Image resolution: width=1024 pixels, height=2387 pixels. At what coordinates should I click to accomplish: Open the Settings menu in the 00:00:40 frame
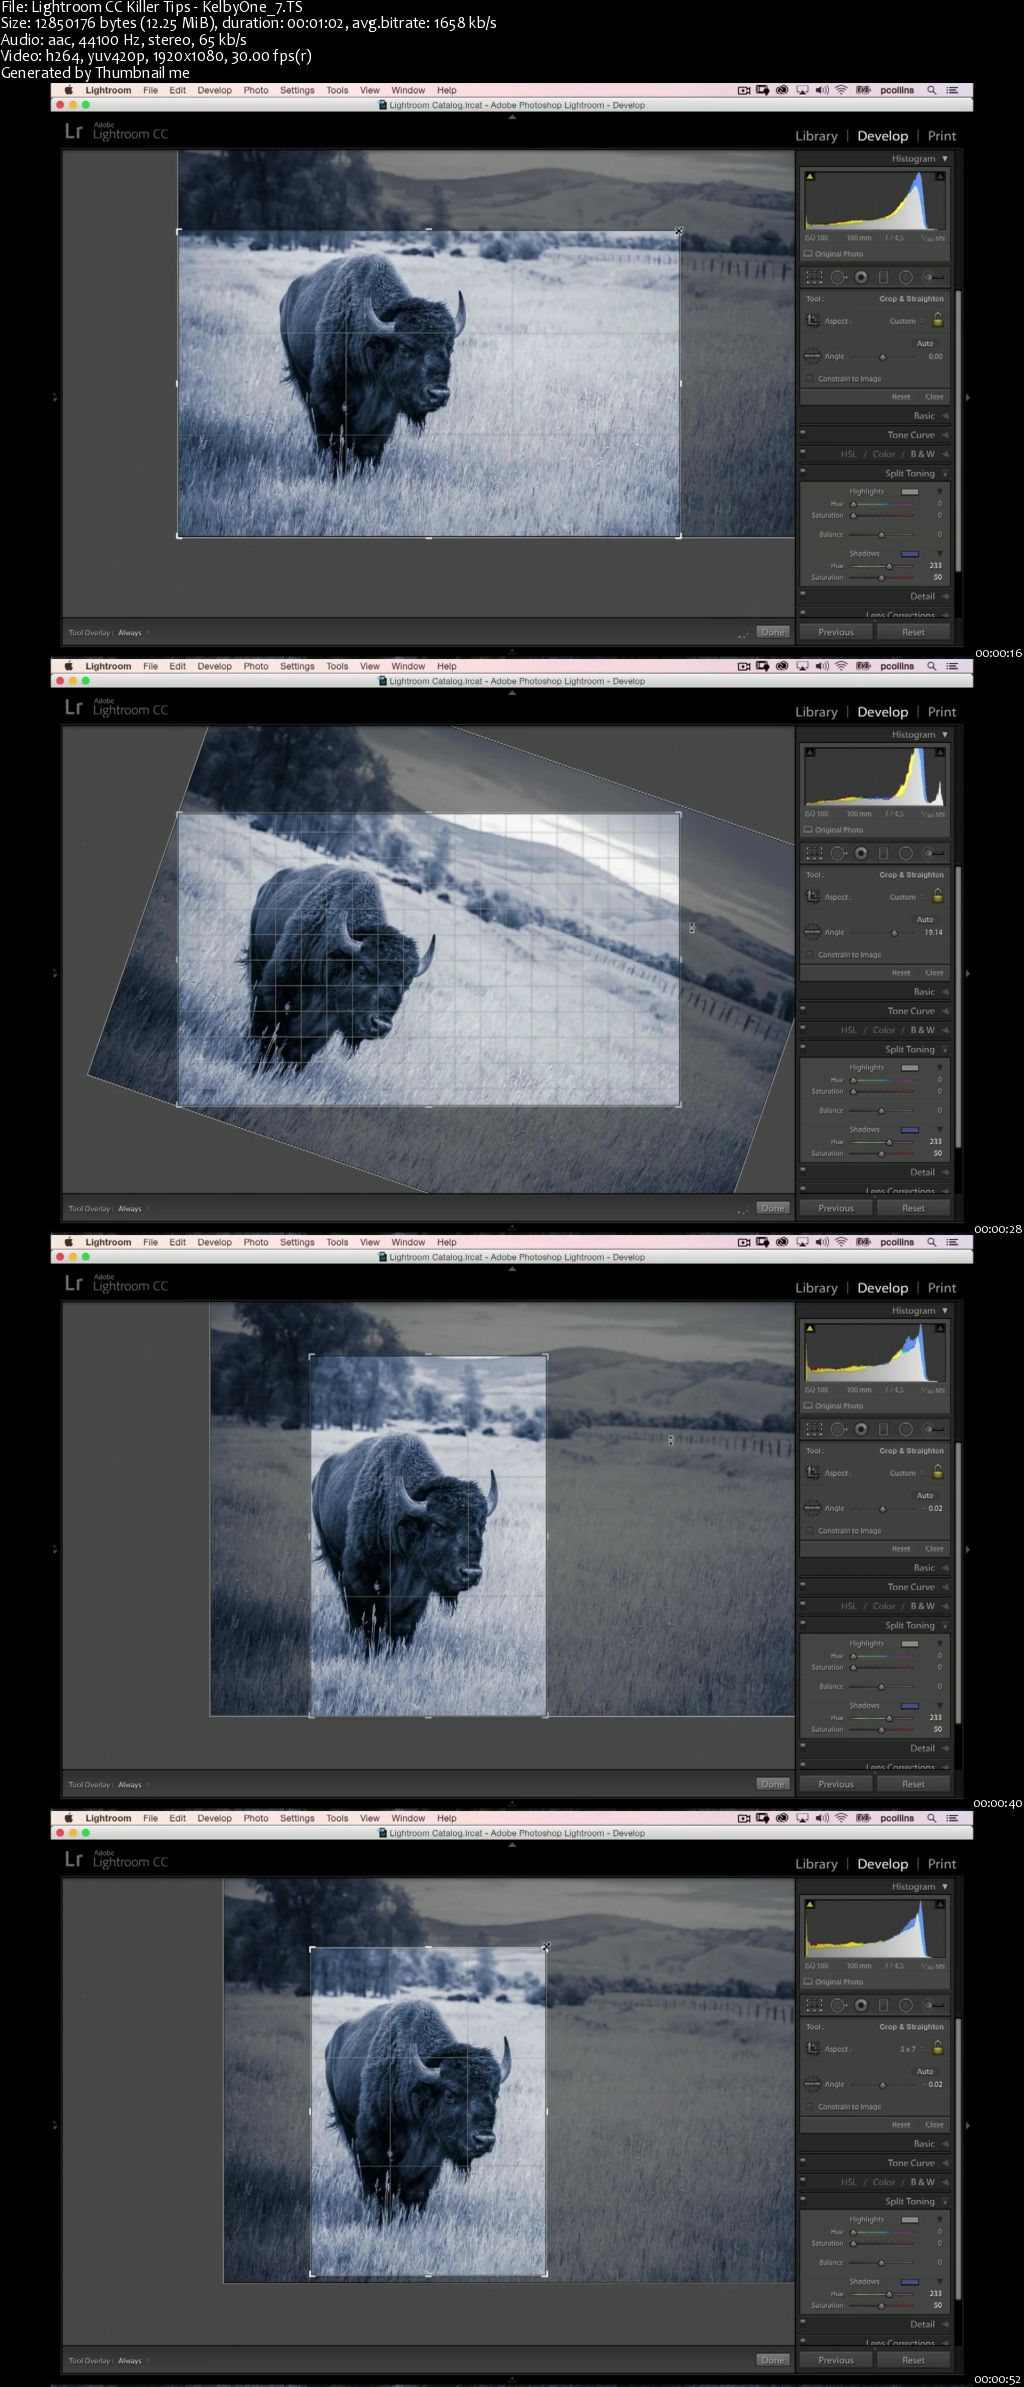pyautogui.click(x=297, y=1242)
